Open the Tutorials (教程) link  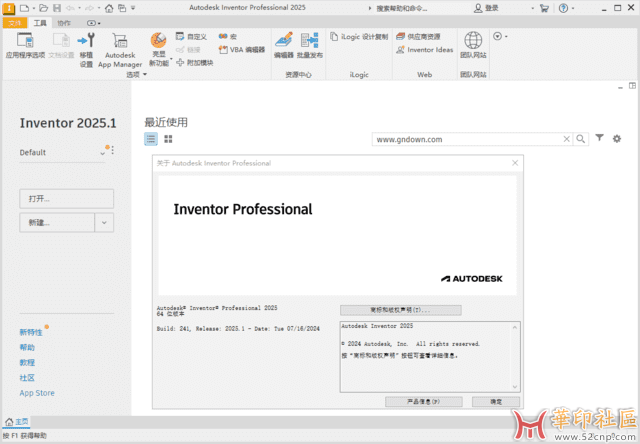27,362
